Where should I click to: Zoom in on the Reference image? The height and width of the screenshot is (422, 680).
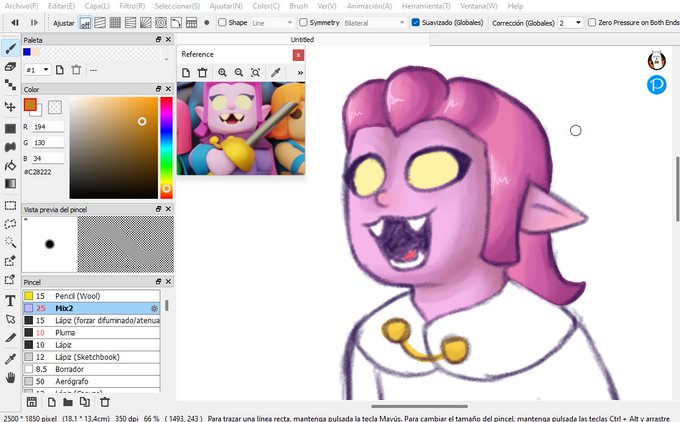click(222, 72)
